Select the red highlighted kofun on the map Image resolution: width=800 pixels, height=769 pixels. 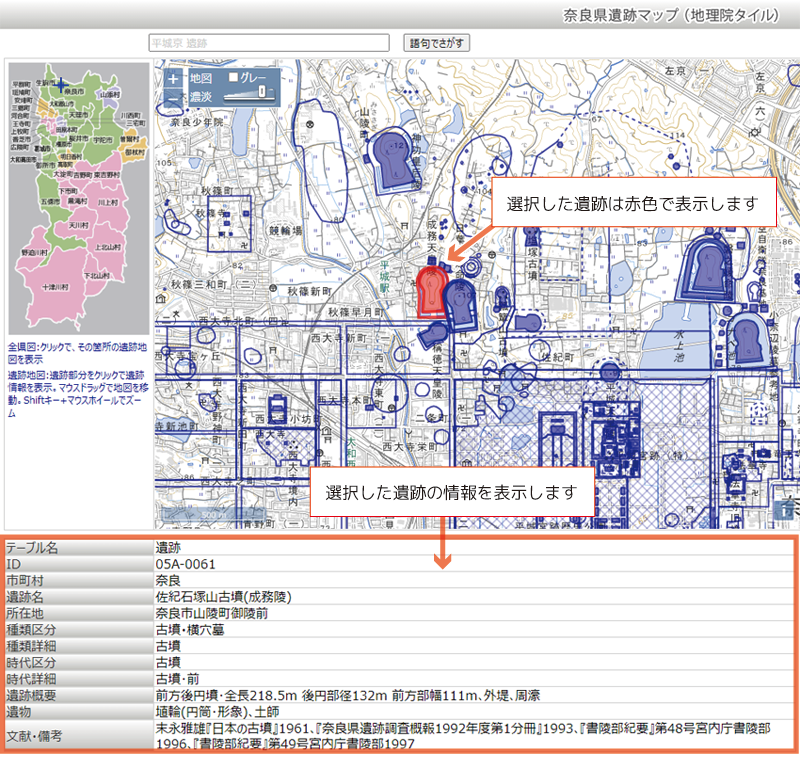[432, 293]
